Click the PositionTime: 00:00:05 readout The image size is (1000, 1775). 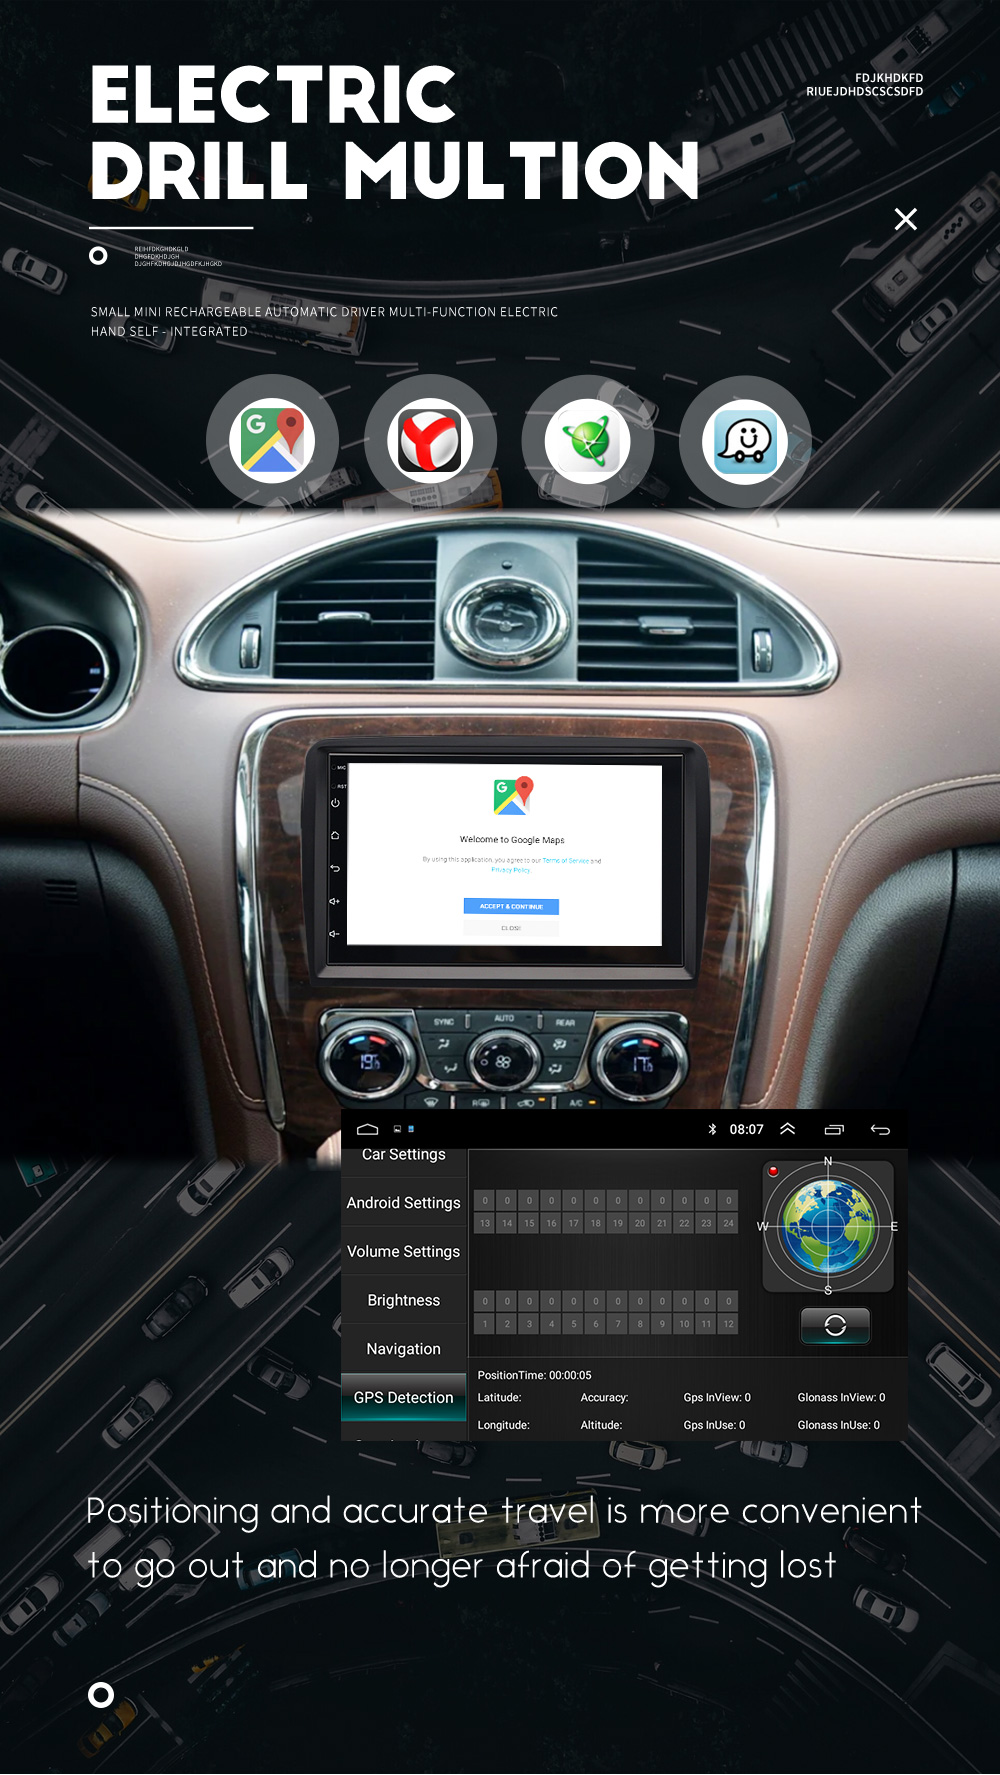[535, 1375]
